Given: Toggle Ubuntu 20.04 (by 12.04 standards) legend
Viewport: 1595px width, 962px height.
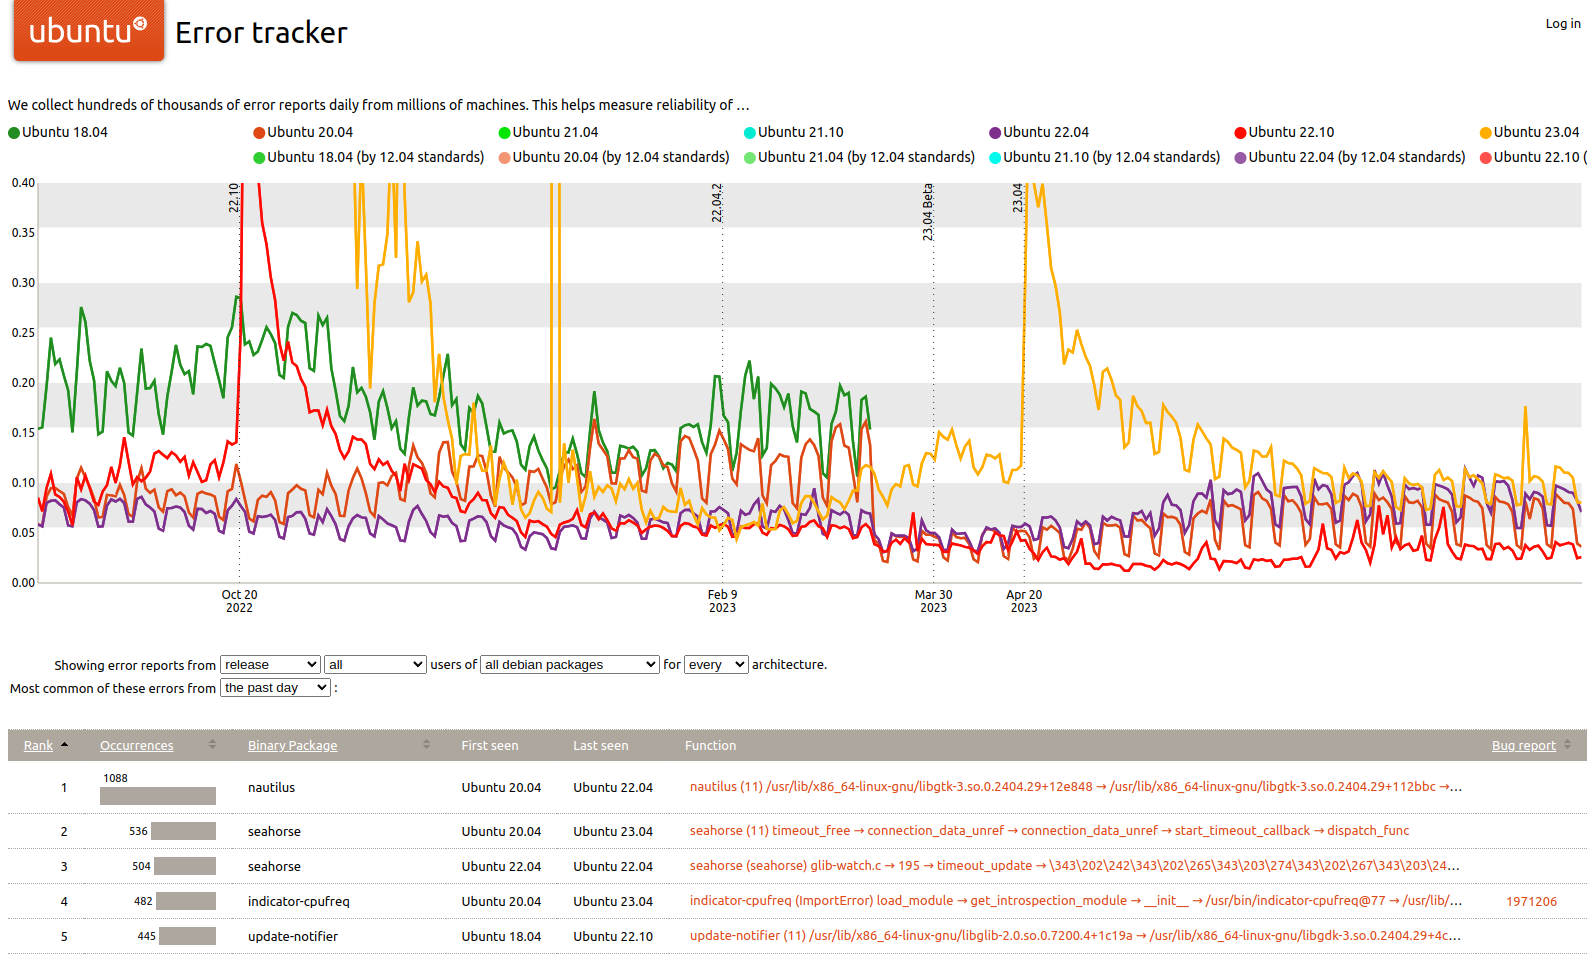Looking at the screenshot, I should click(614, 157).
